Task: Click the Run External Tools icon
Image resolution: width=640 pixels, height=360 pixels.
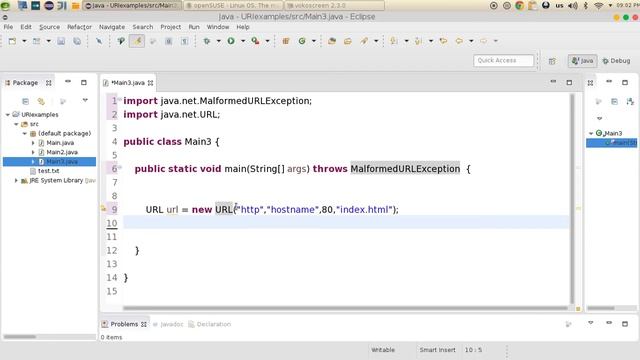Action: pos(256,41)
